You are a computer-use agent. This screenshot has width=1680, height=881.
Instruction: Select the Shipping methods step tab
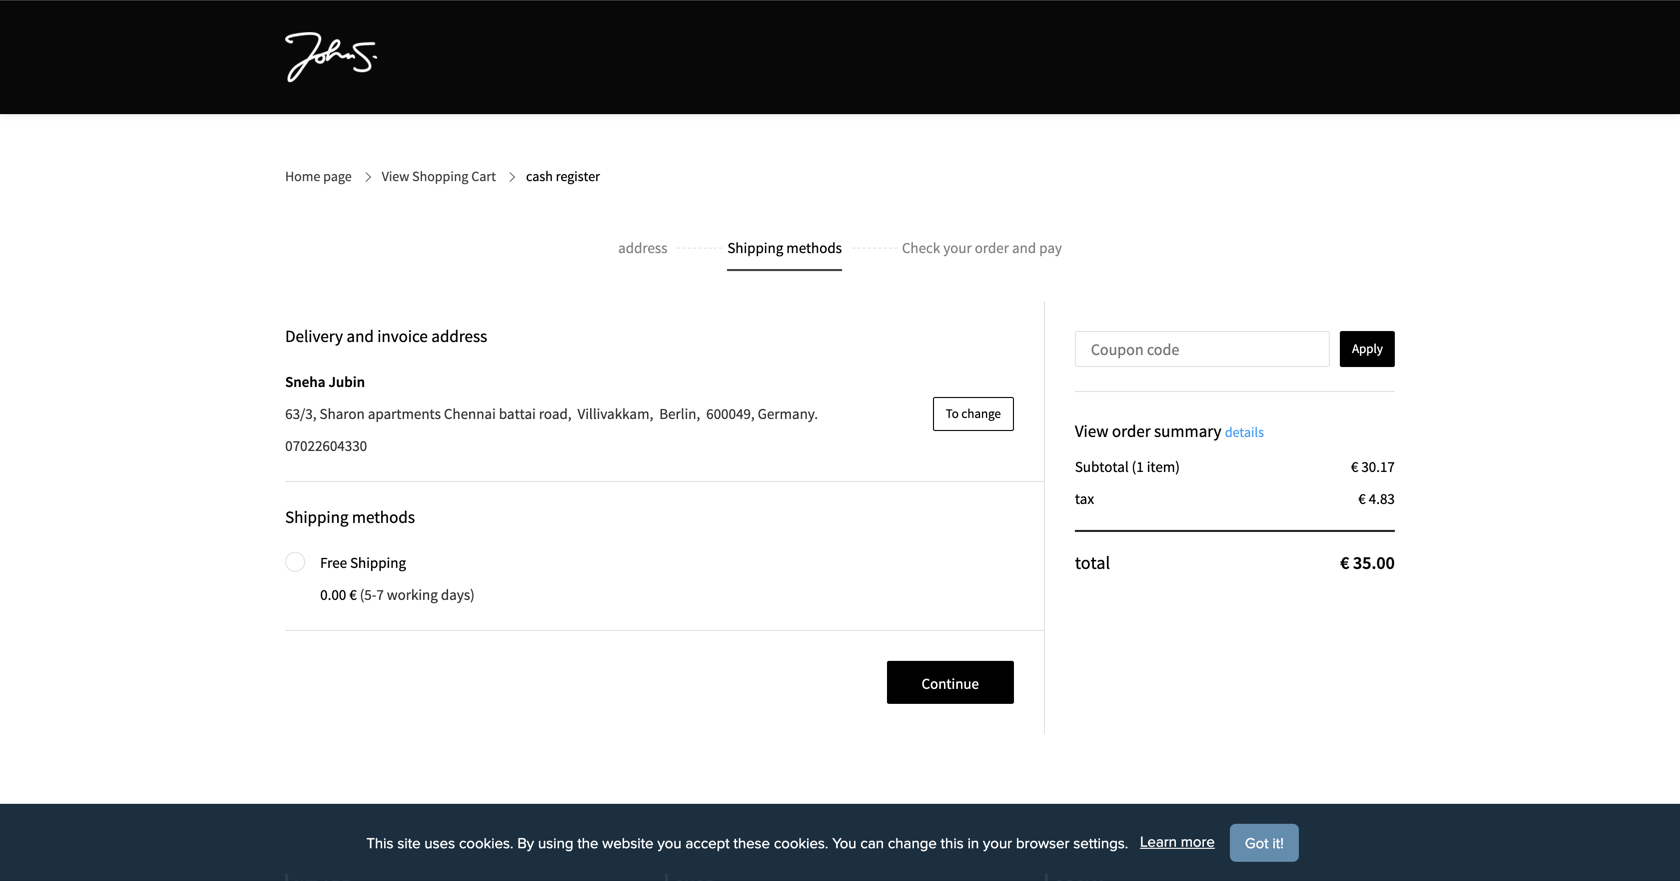784,248
